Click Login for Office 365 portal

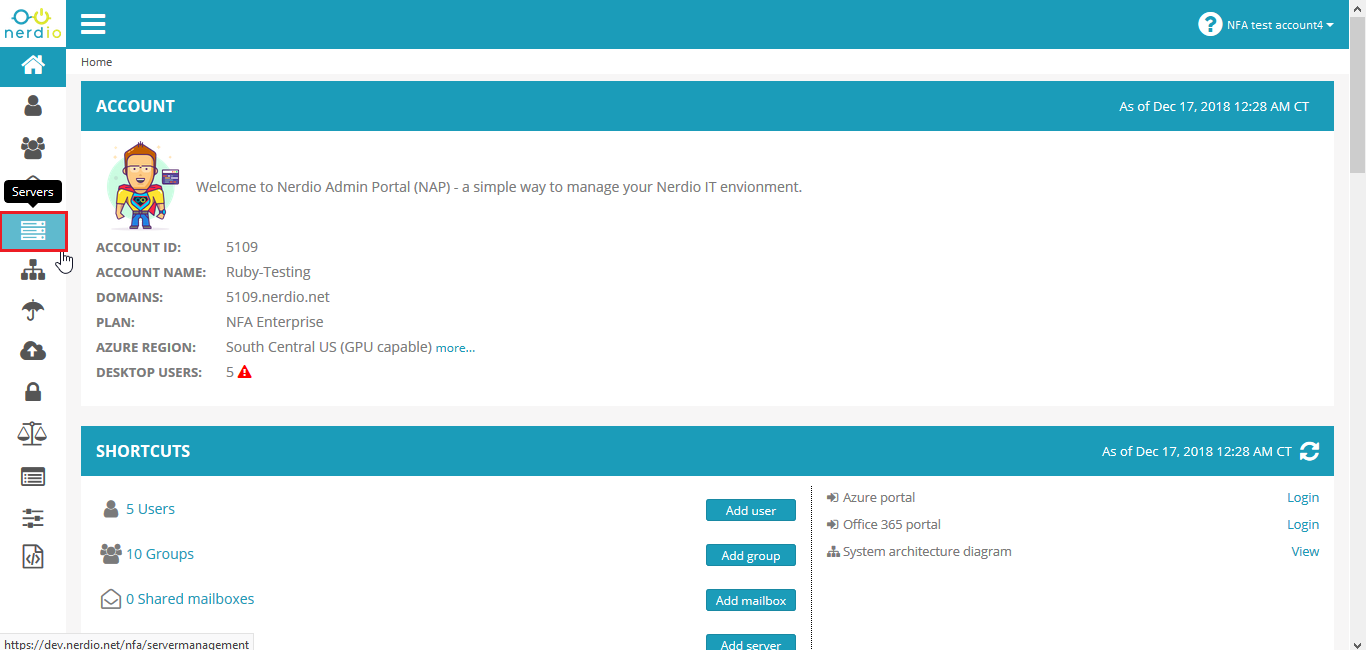[1303, 525]
